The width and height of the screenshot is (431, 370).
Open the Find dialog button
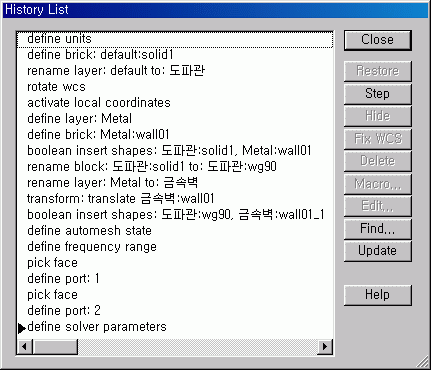pos(378,229)
